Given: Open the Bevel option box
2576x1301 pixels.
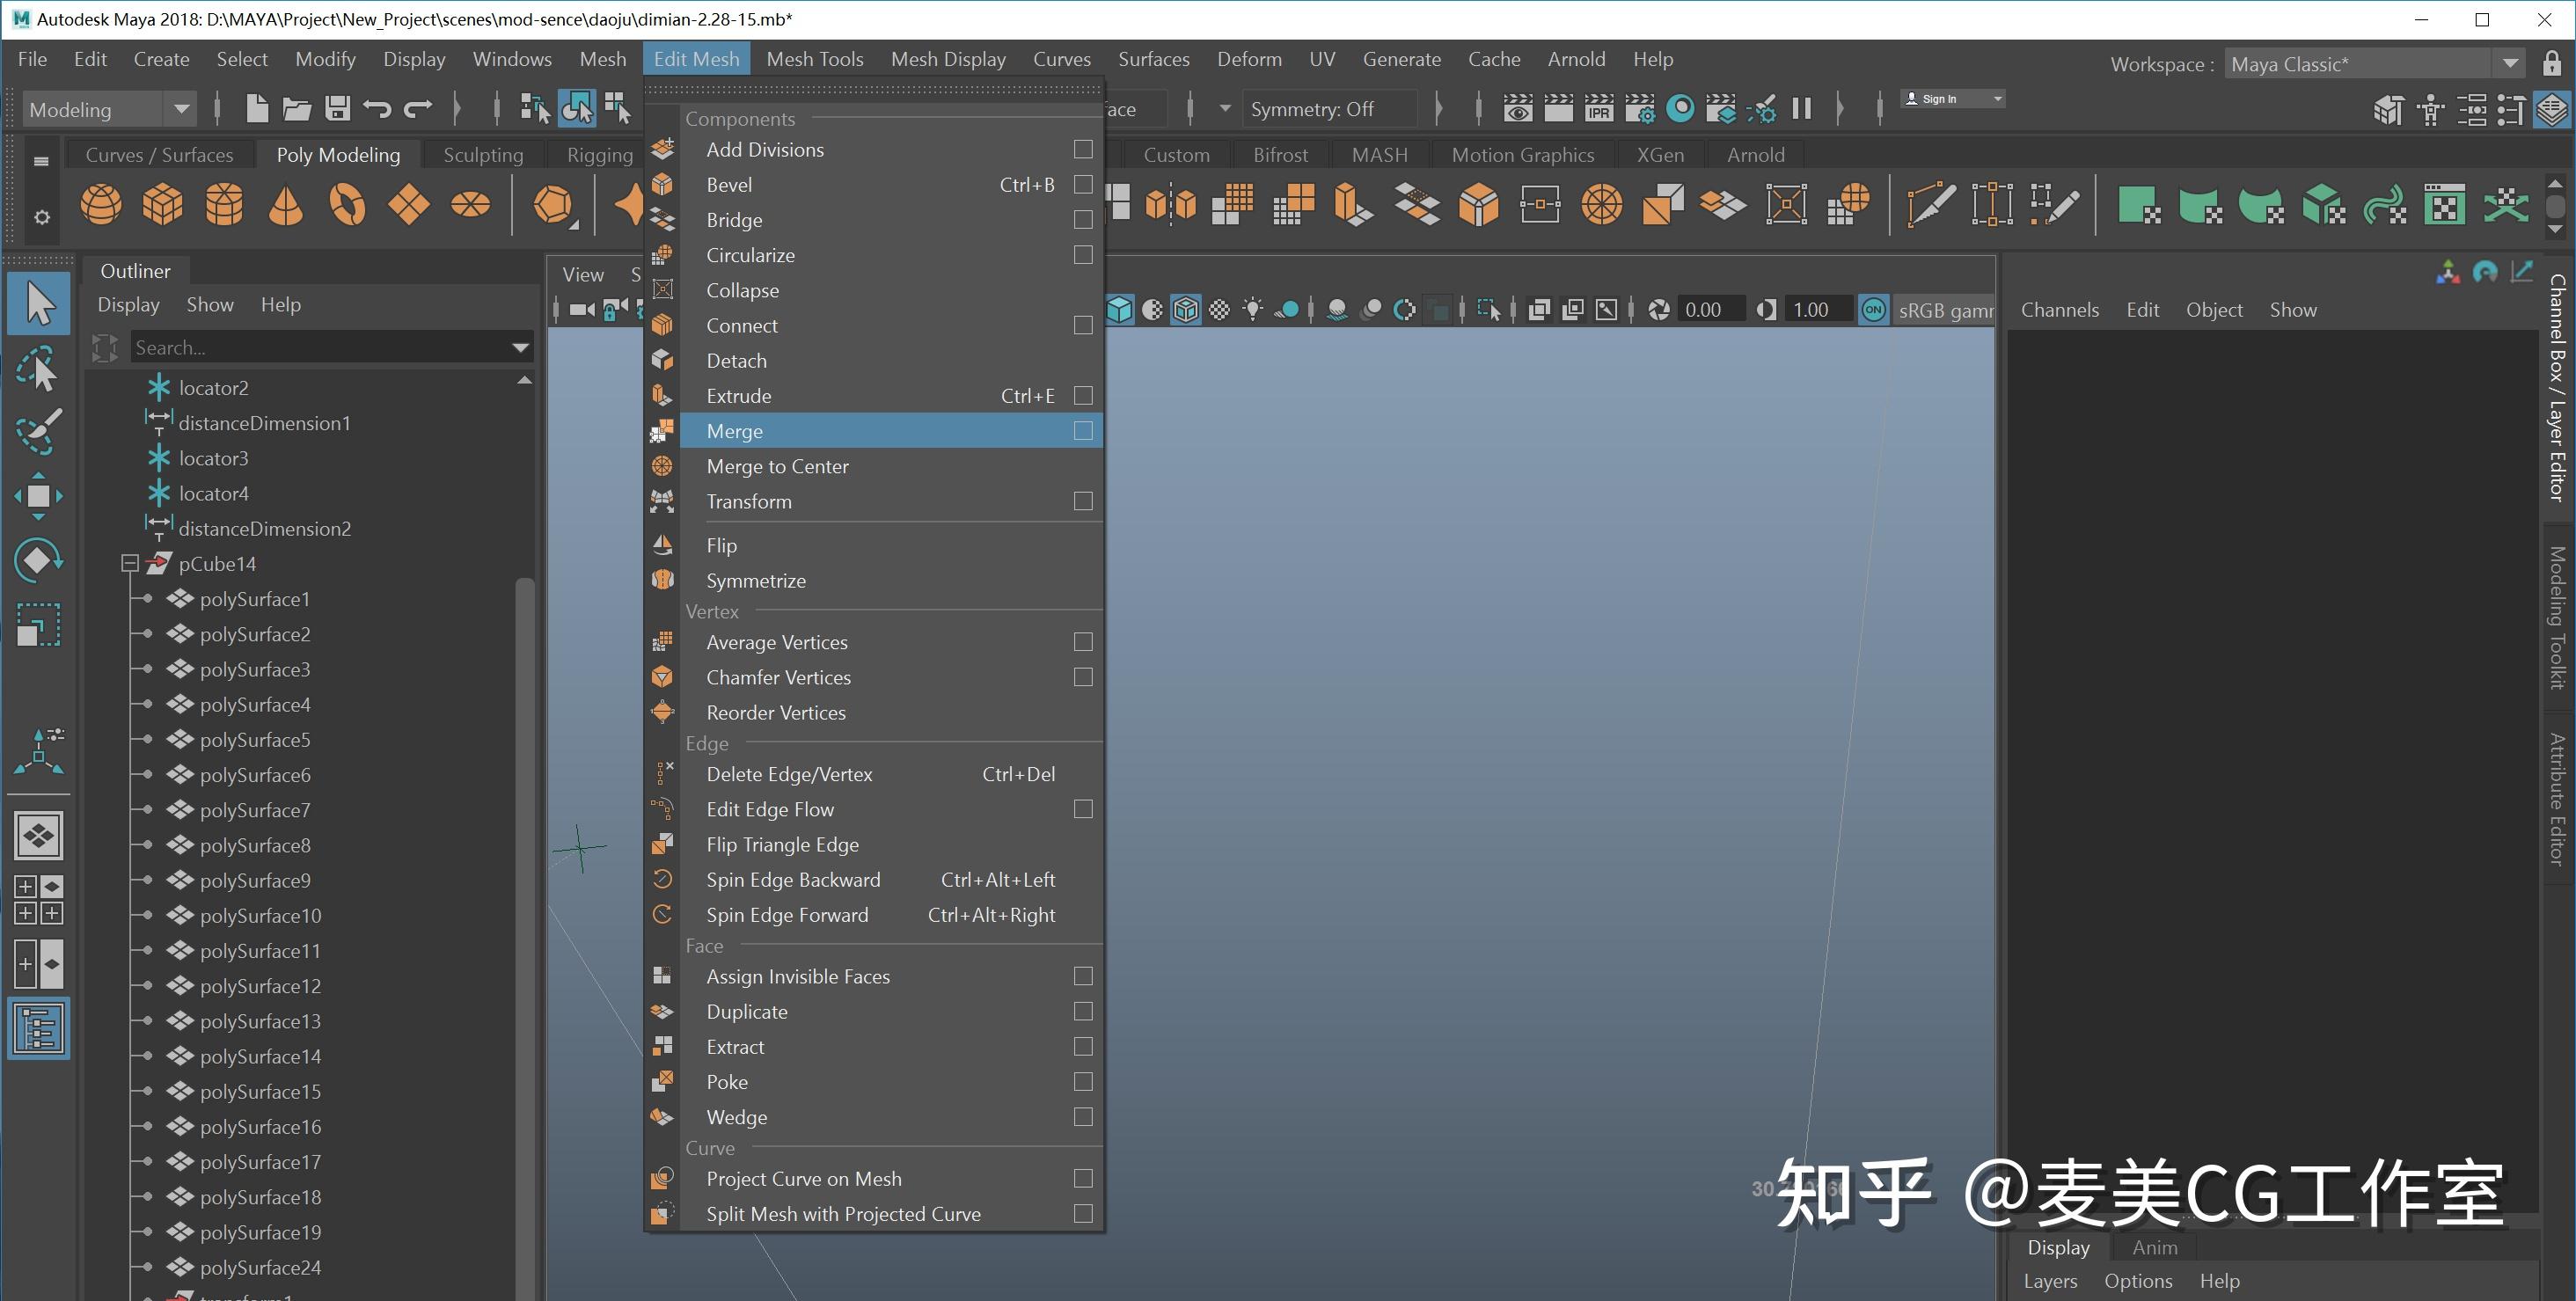Looking at the screenshot, I should coord(1083,184).
